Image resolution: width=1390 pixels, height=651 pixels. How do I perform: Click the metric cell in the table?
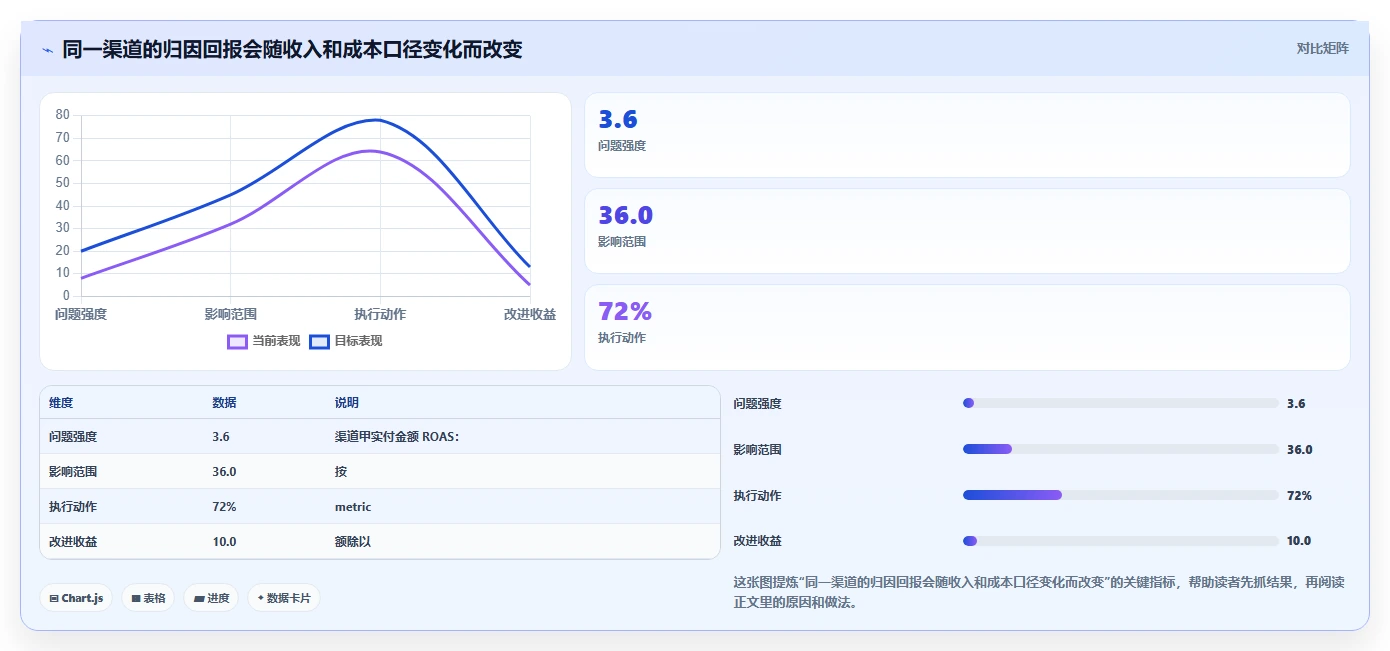pyautogui.click(x=353, y=507)
